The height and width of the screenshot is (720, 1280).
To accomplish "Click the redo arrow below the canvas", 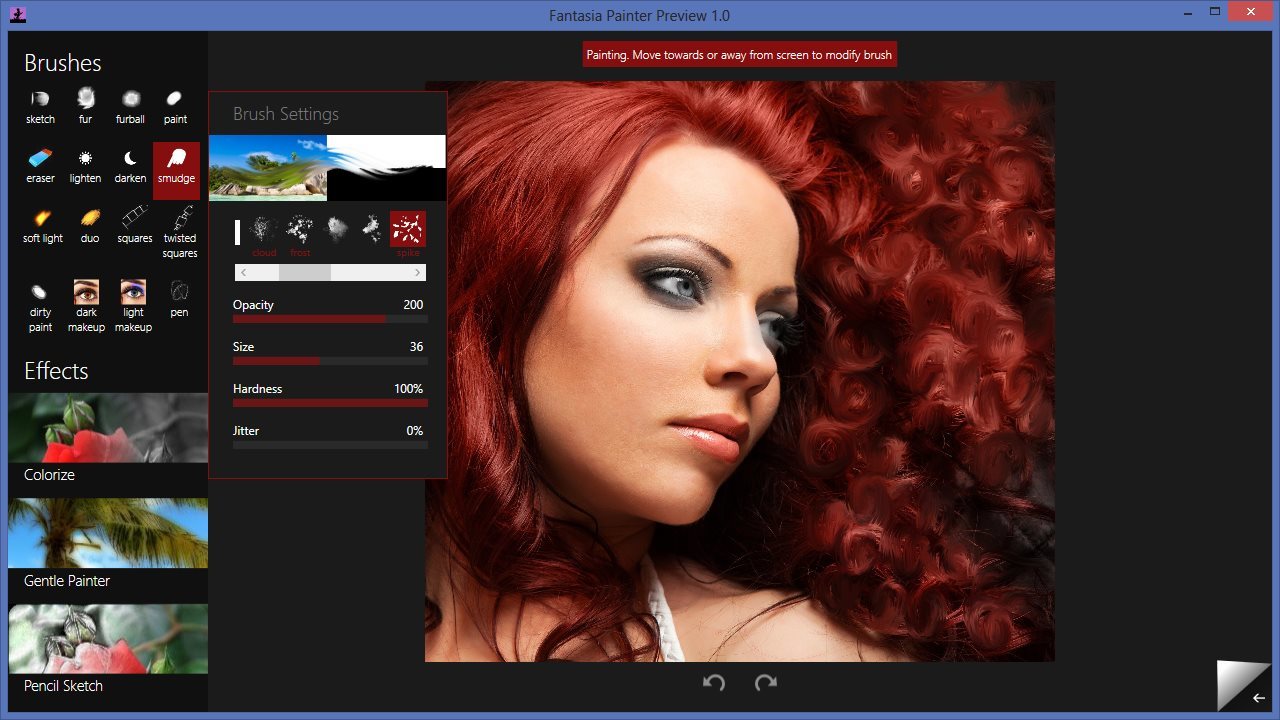I will click(x=766, y=683).
